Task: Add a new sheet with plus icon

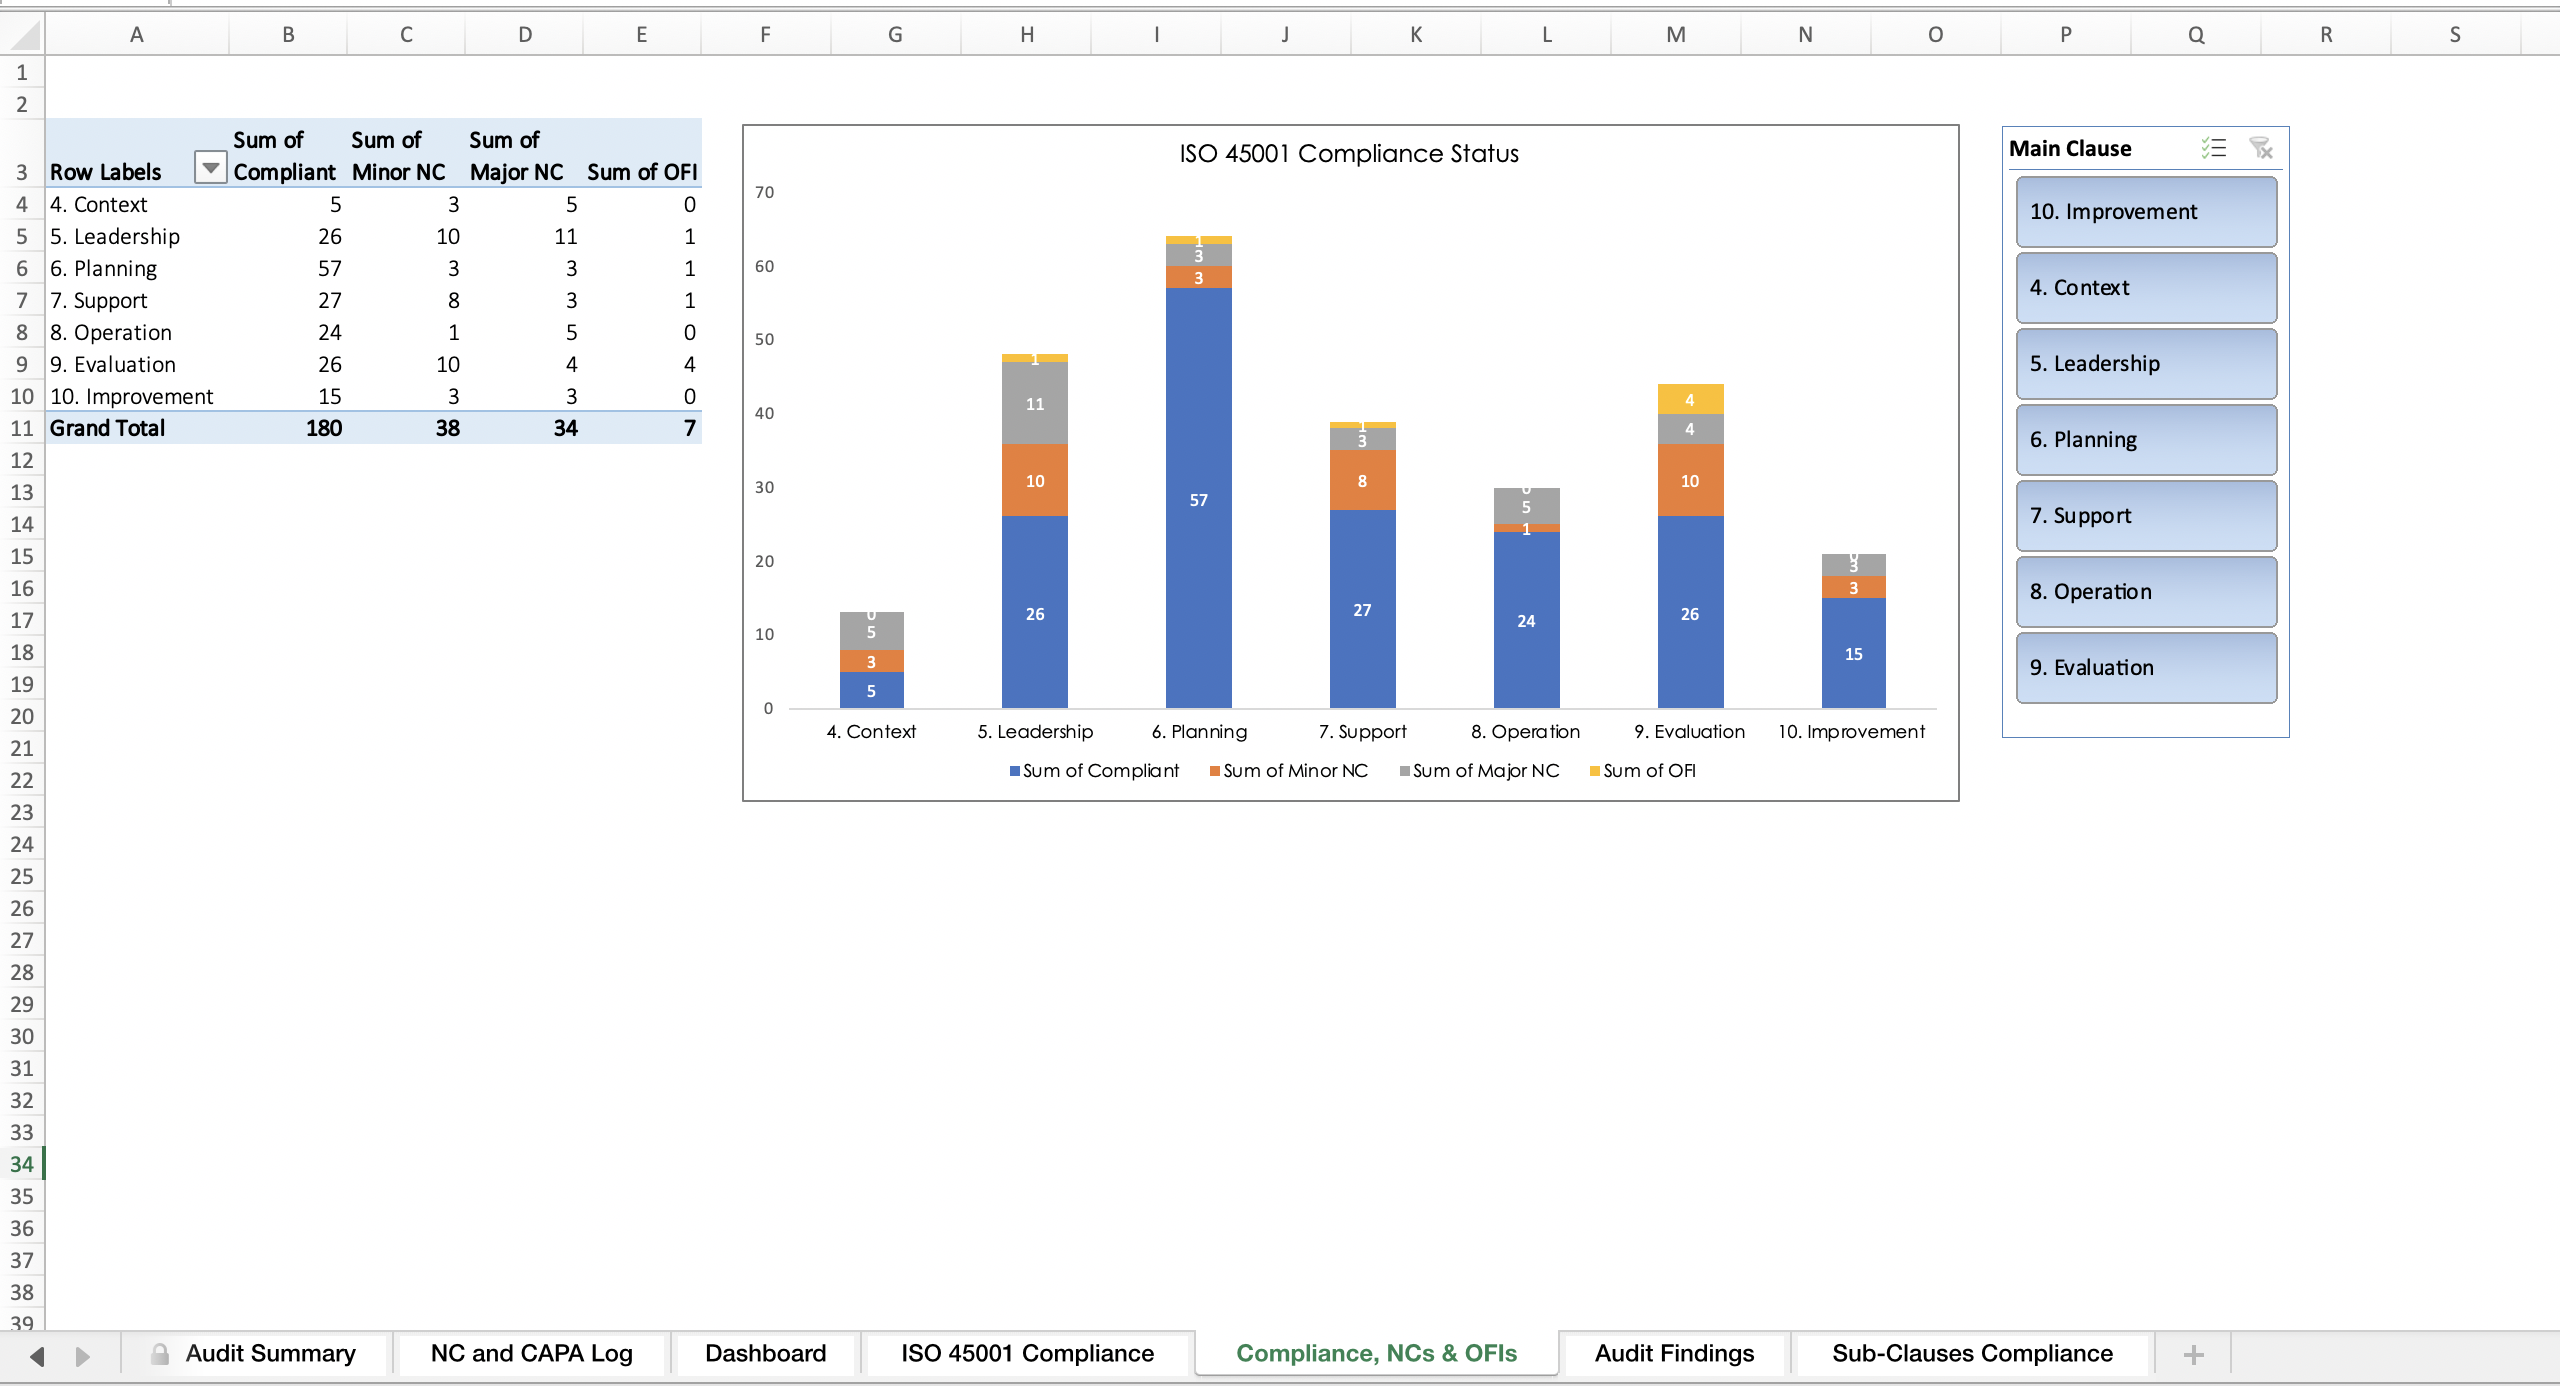Action: point(2193,1354)
